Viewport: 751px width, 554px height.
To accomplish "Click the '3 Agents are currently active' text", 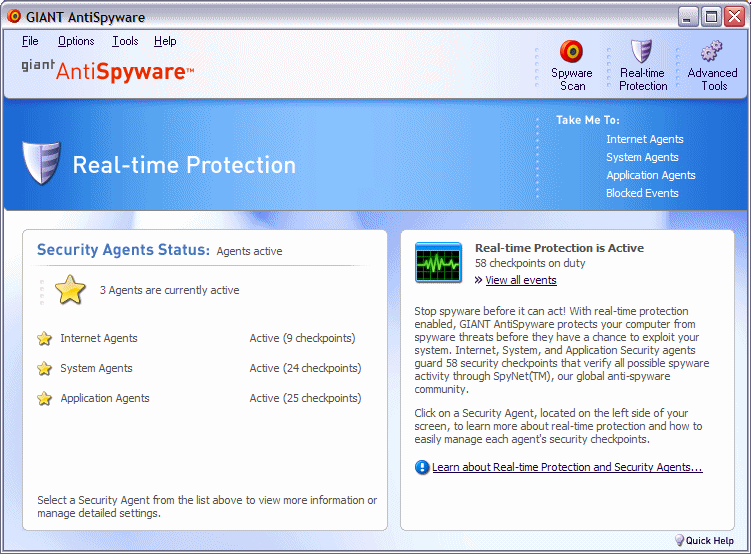I will [170, 290].
